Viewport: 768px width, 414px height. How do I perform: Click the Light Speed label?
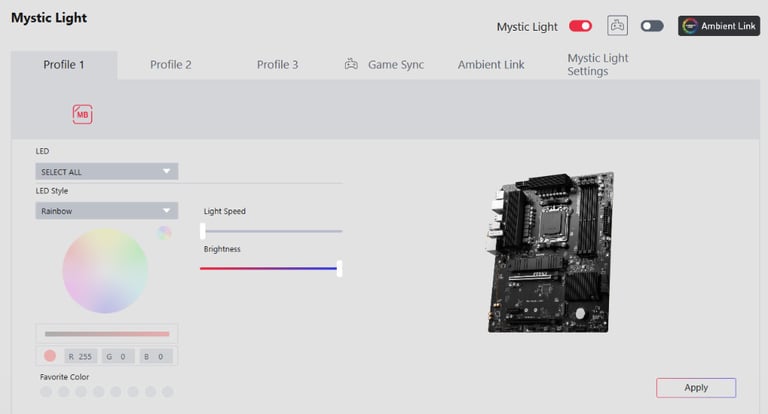224,211
